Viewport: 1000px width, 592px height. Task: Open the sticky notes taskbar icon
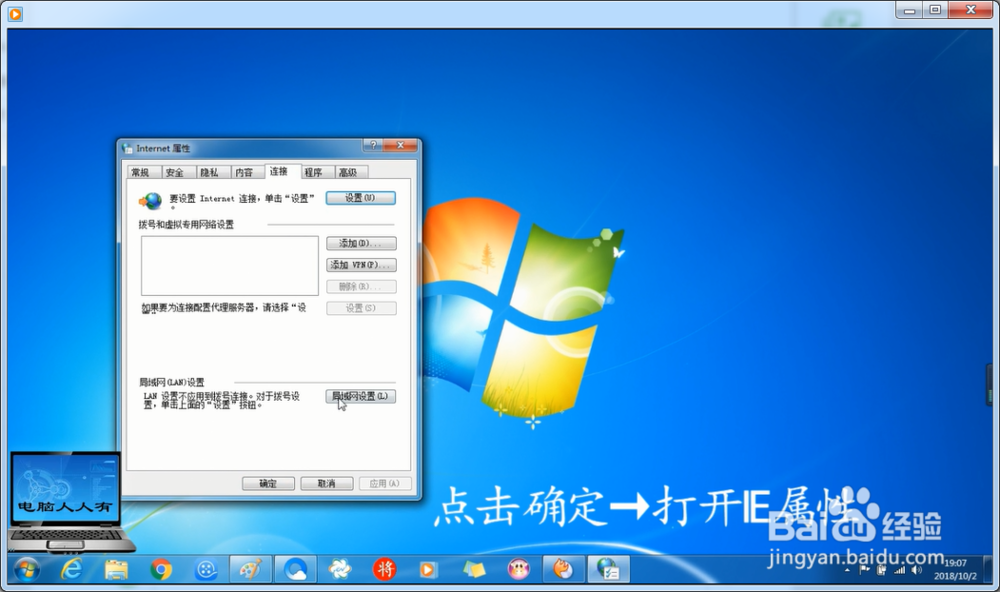(x=474, y=569)
